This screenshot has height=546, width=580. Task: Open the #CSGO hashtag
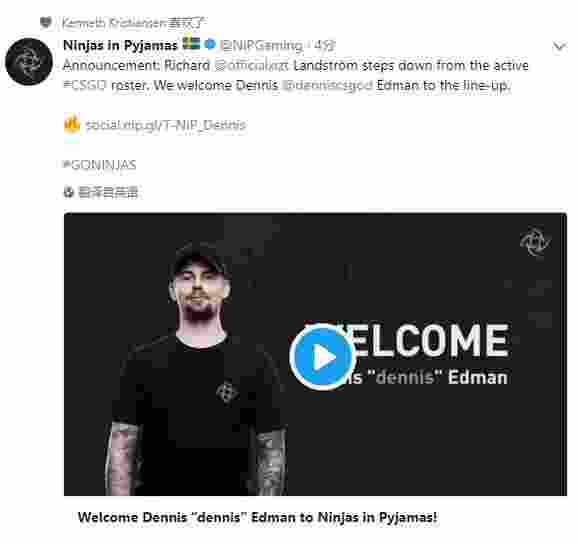[85, 86]
